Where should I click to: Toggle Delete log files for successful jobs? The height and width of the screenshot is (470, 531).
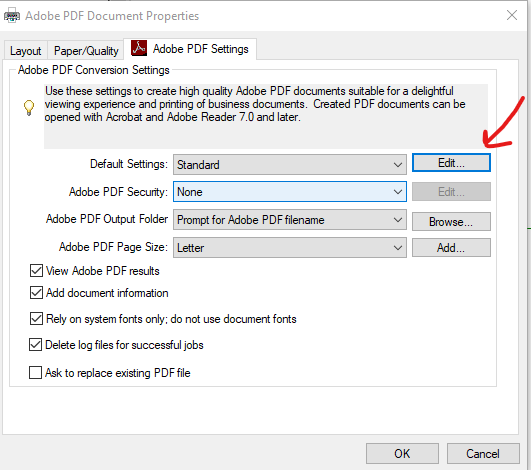point(36,345)
